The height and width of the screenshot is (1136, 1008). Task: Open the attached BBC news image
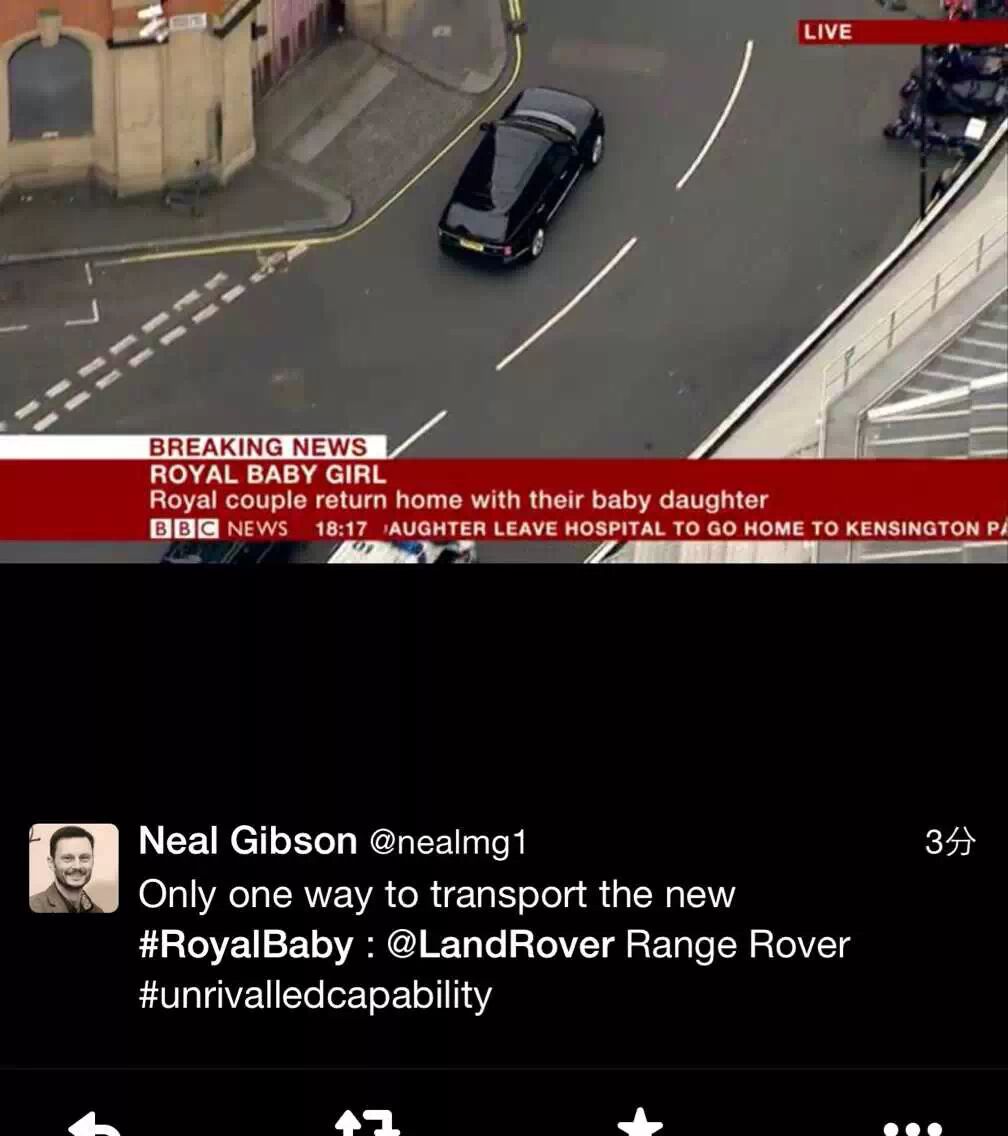coord(504,281)
